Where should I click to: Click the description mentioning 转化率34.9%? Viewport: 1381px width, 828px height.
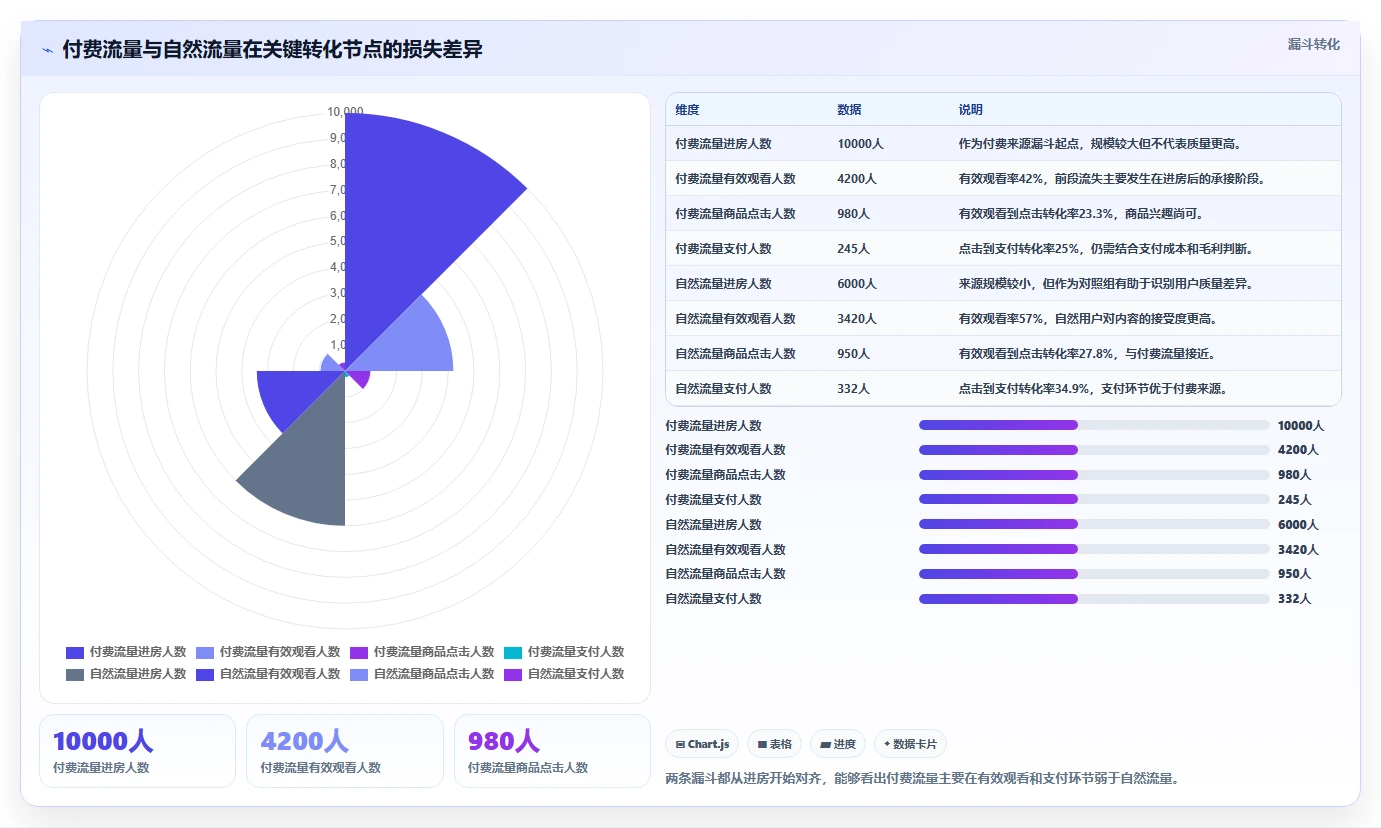(1093, 389)
